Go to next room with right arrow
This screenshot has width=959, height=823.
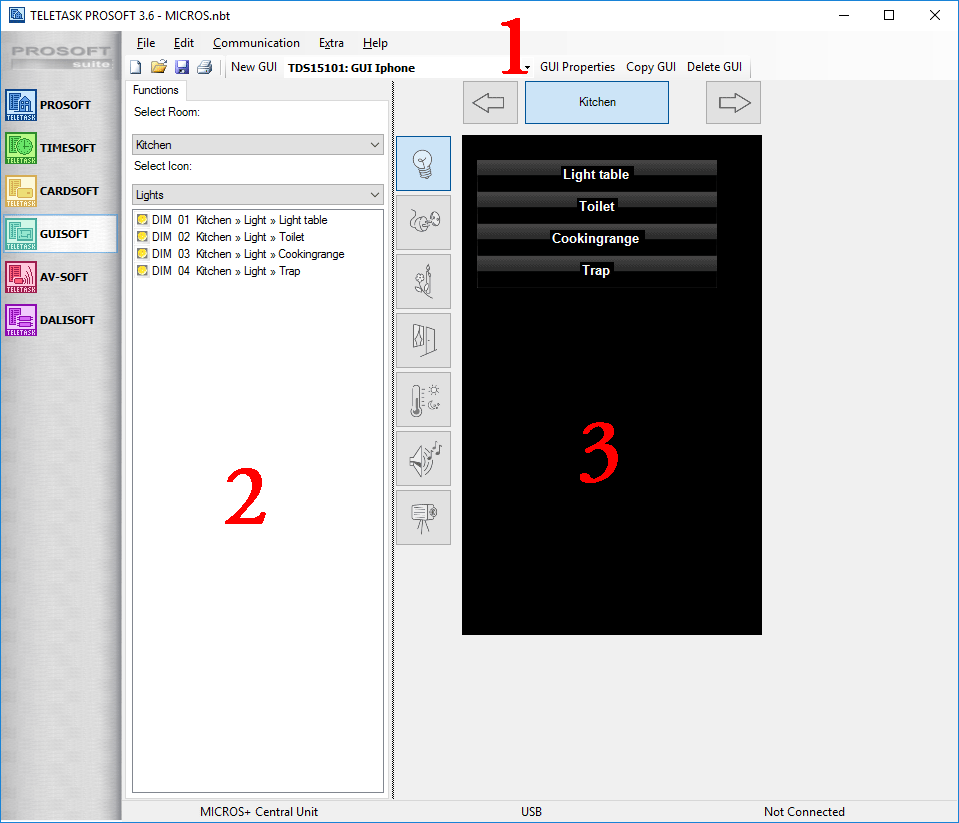[x=733, y=102]
